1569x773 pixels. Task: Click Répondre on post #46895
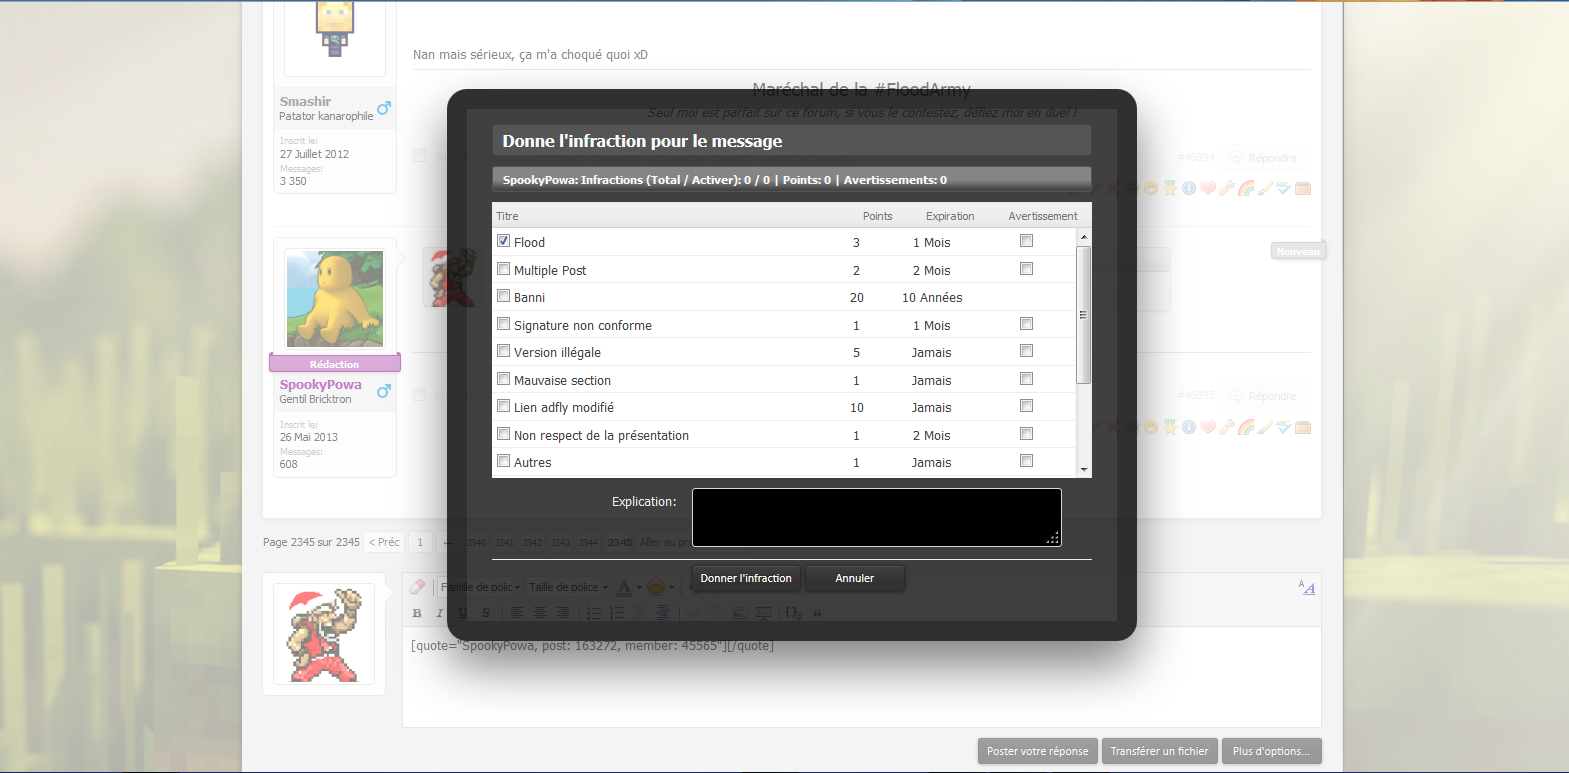point(1262,396)
